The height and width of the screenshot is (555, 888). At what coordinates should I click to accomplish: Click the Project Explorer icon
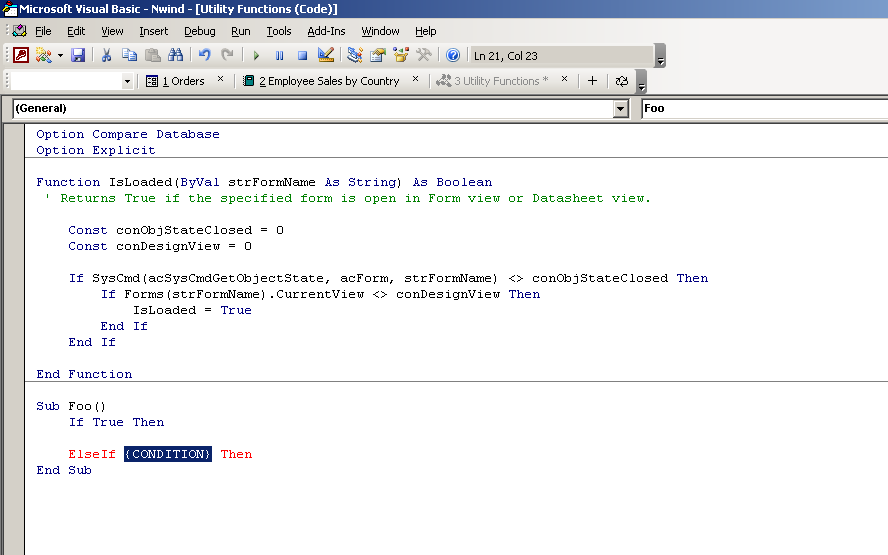tap(355, 55)
